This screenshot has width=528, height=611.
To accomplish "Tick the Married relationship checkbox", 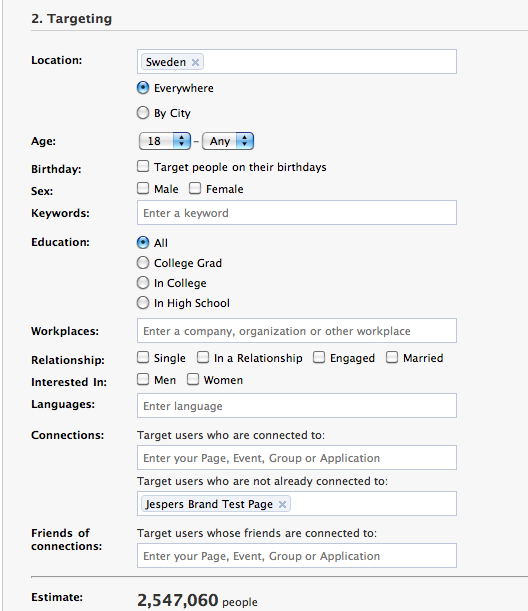I will tap(392, 357).
